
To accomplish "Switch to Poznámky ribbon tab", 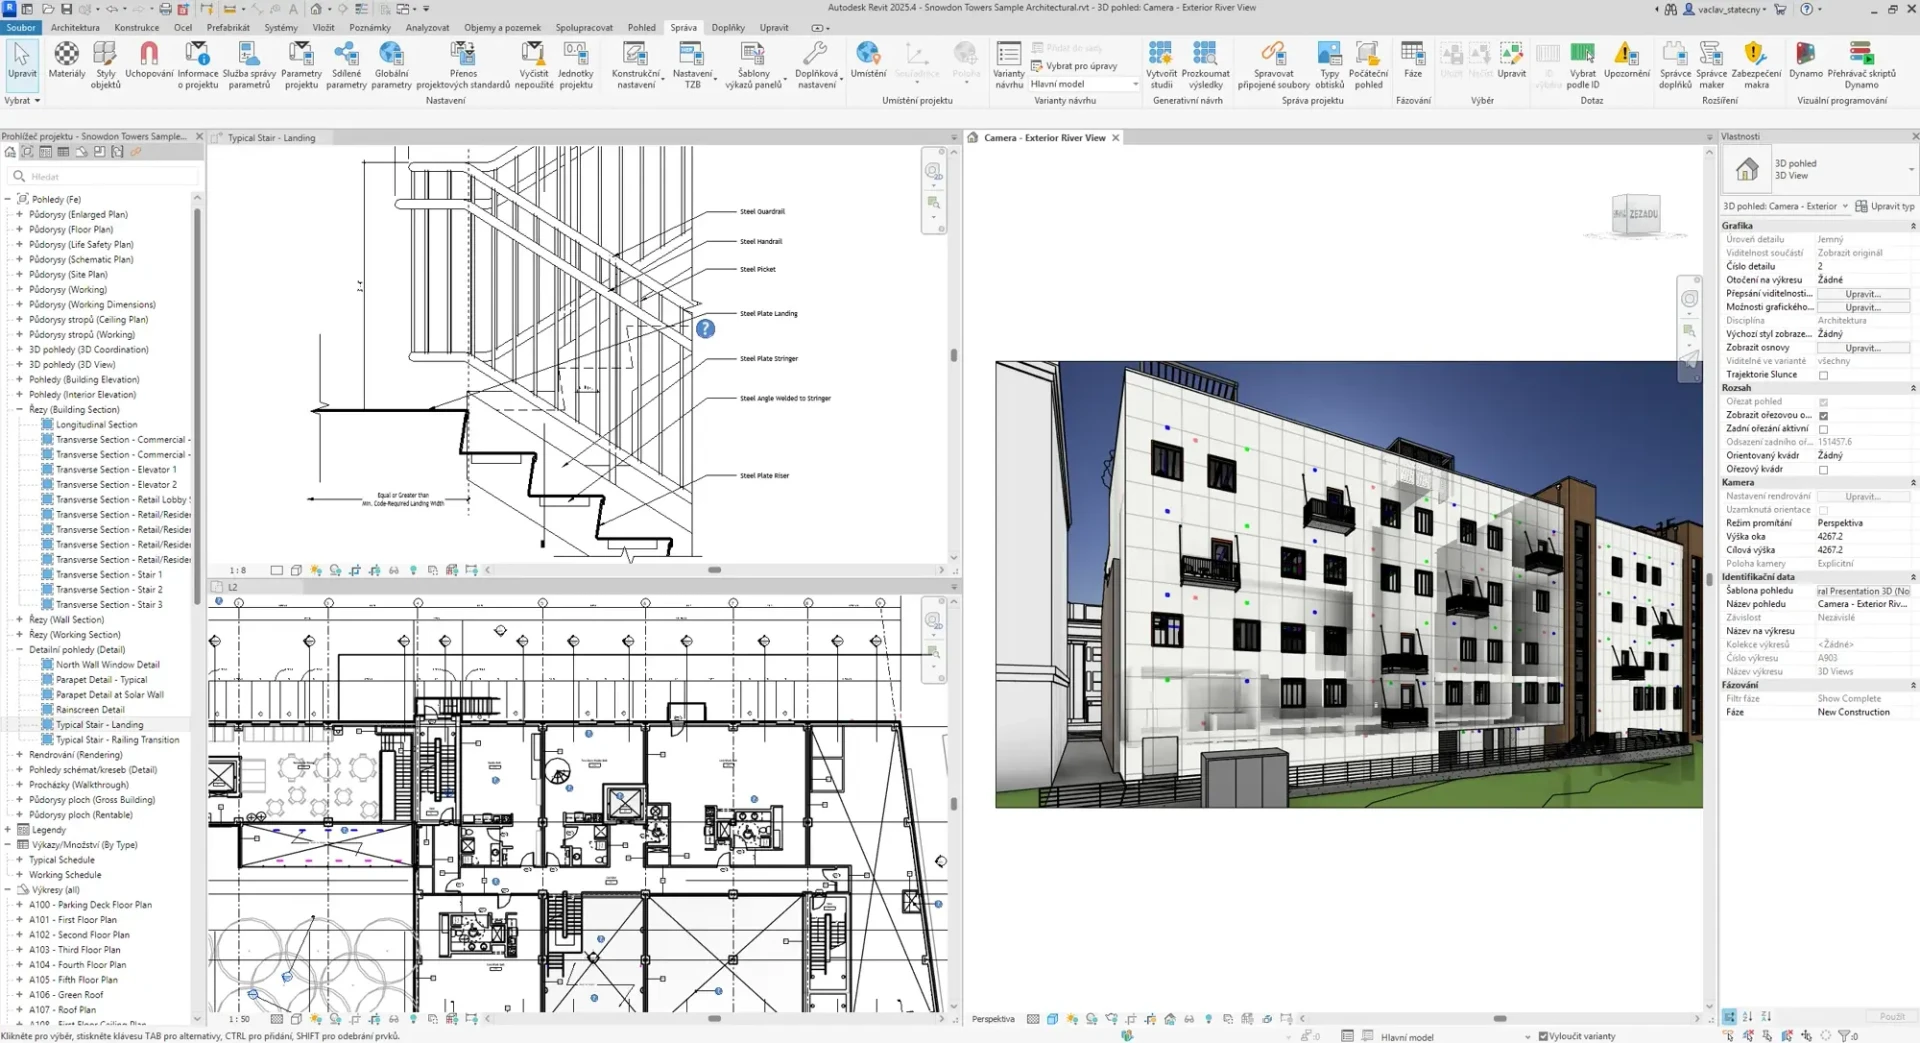I will 370,28.
